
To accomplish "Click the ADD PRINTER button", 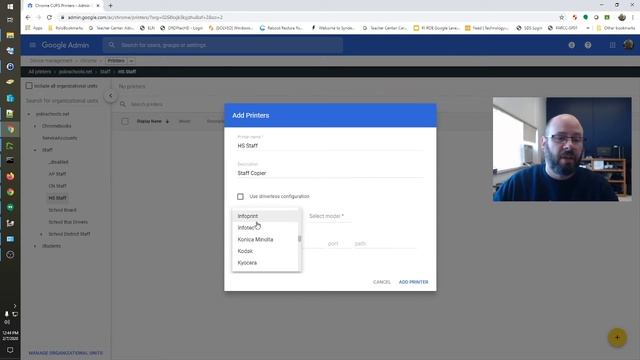I will click(x=413, y=282).
